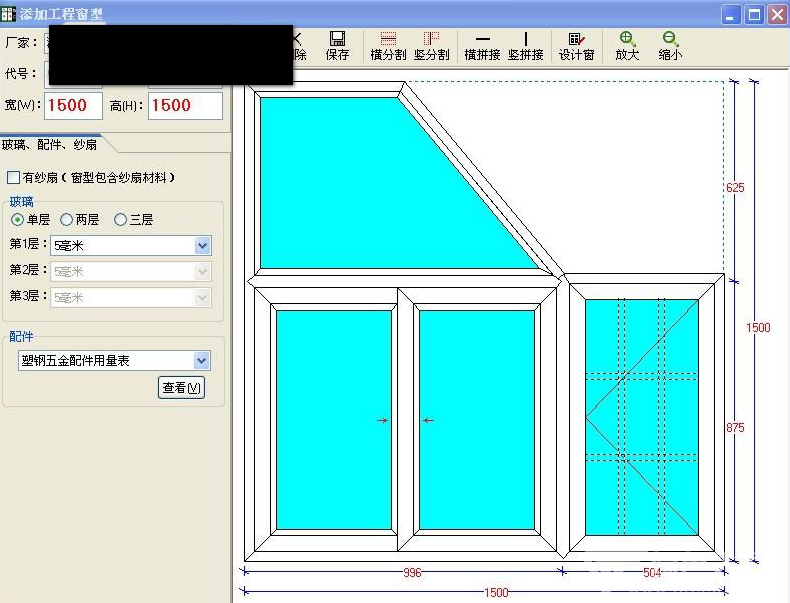Open the 设计窗 design window tool
The height and width of the screenshot is (603, 790).
[576, 46]
